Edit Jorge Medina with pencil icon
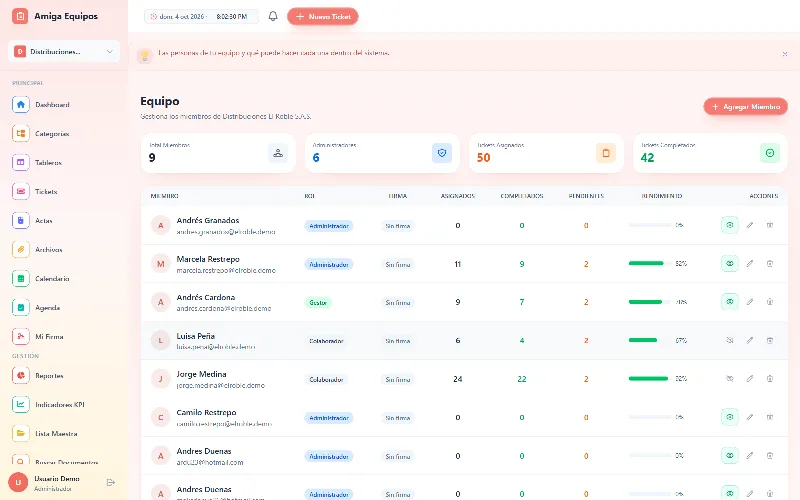 tap(749, 379)
